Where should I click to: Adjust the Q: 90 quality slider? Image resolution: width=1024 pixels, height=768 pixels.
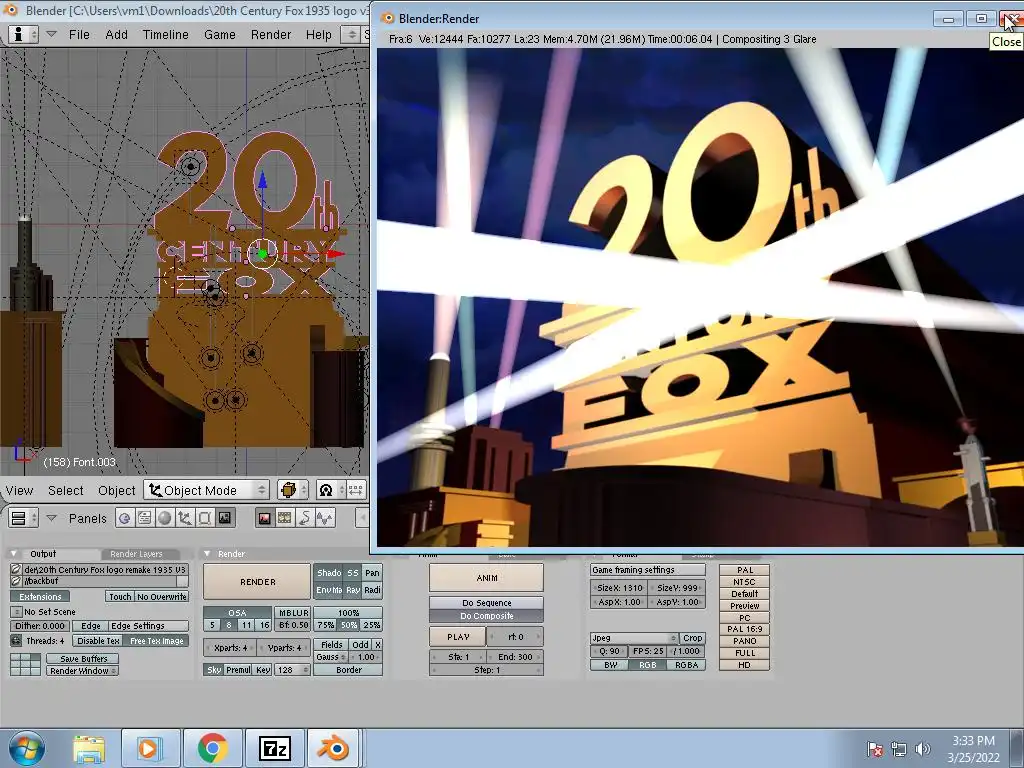(x=609, y=651)
